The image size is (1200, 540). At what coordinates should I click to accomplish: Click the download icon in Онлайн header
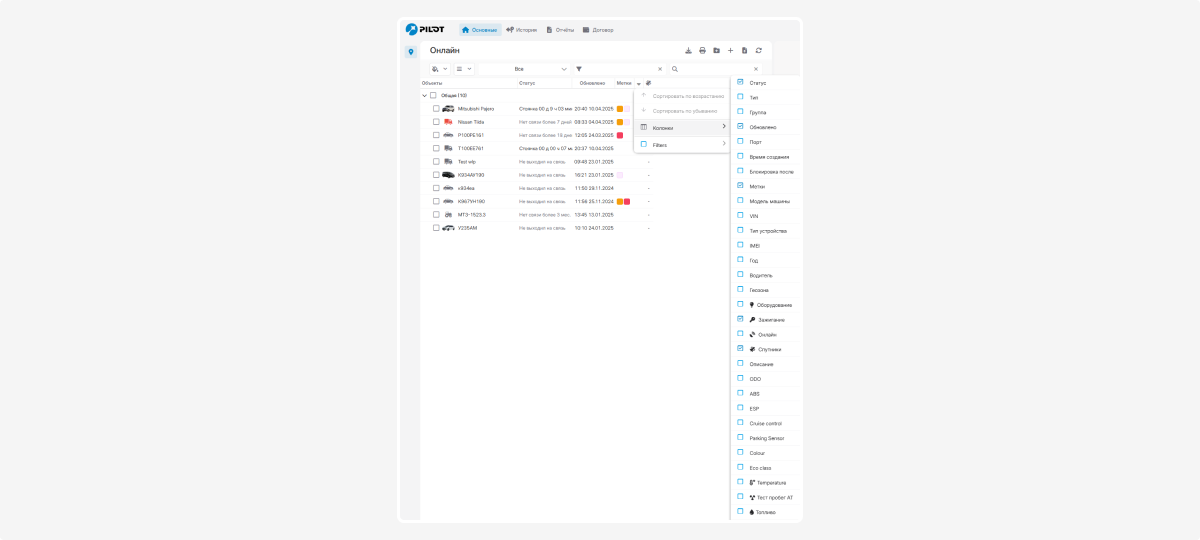click(x=688, y=50)
